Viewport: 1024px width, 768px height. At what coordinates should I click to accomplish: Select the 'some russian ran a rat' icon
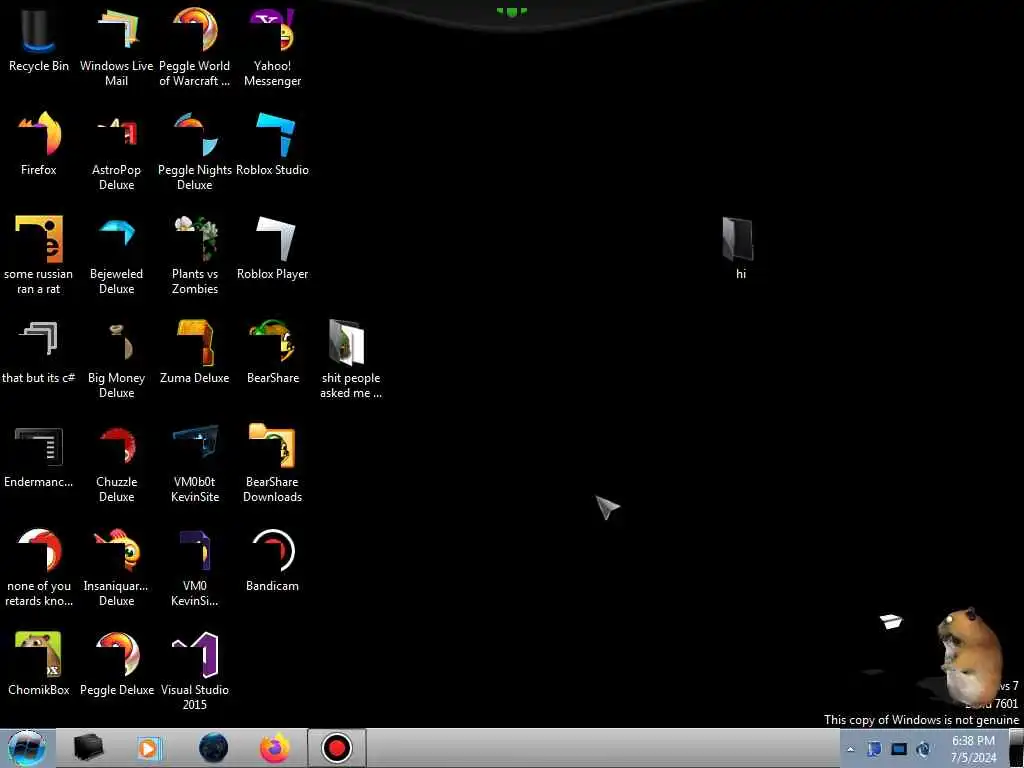pos(39,255)
